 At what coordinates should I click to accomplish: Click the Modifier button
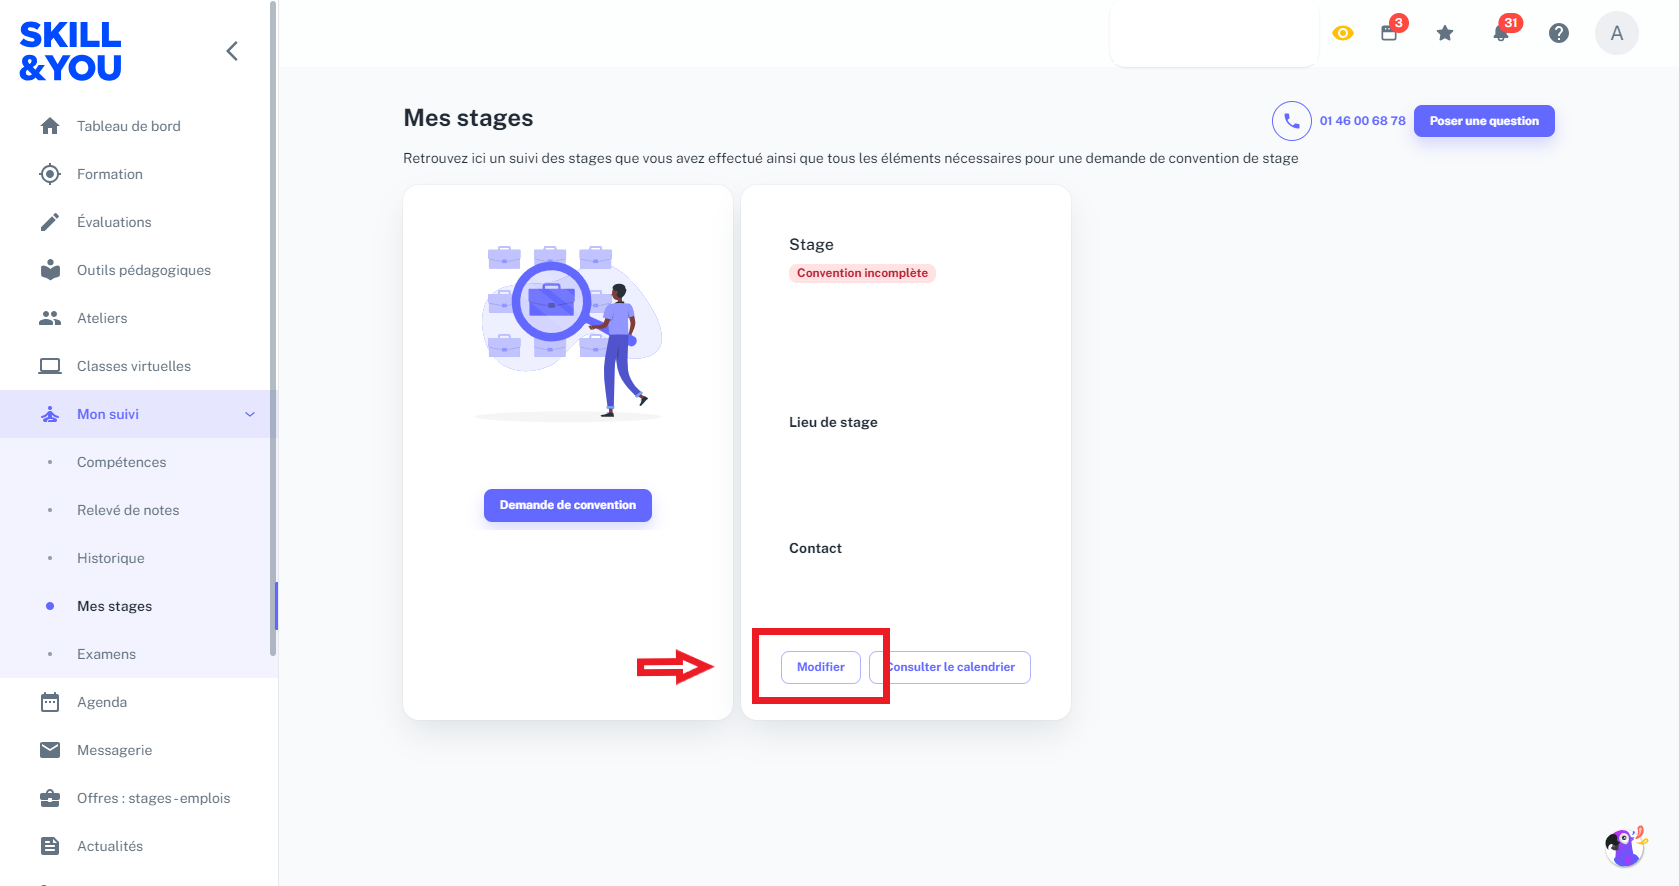point(821,667)
